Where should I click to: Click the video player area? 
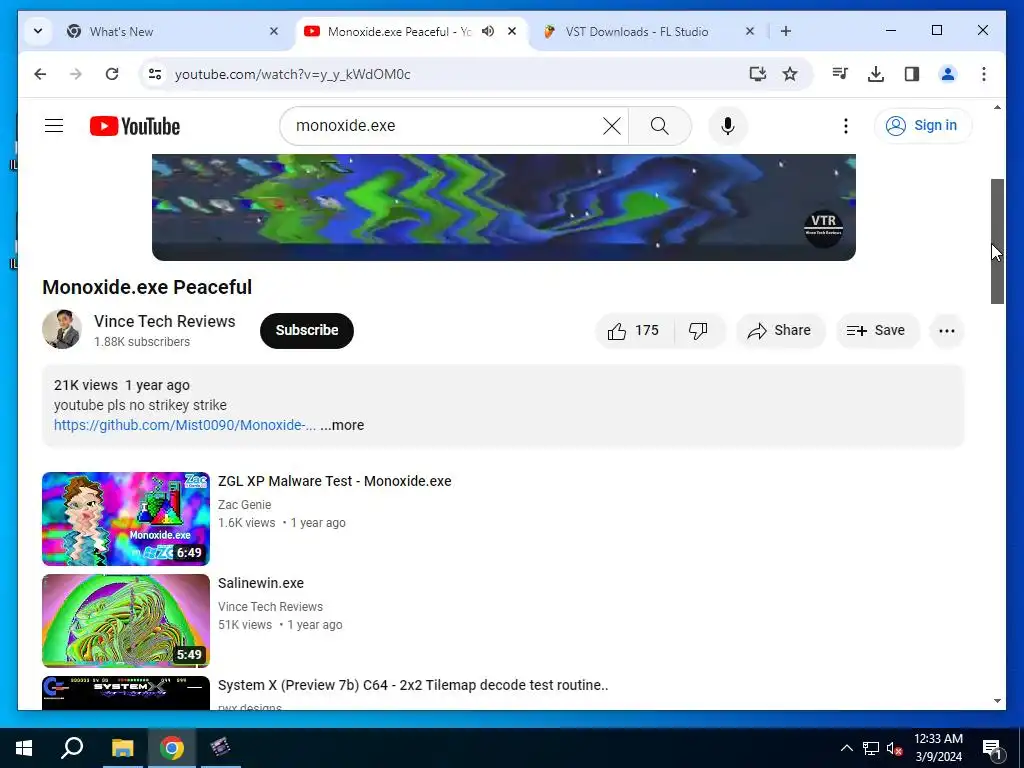pyautogui.click(x=504, y=207)
